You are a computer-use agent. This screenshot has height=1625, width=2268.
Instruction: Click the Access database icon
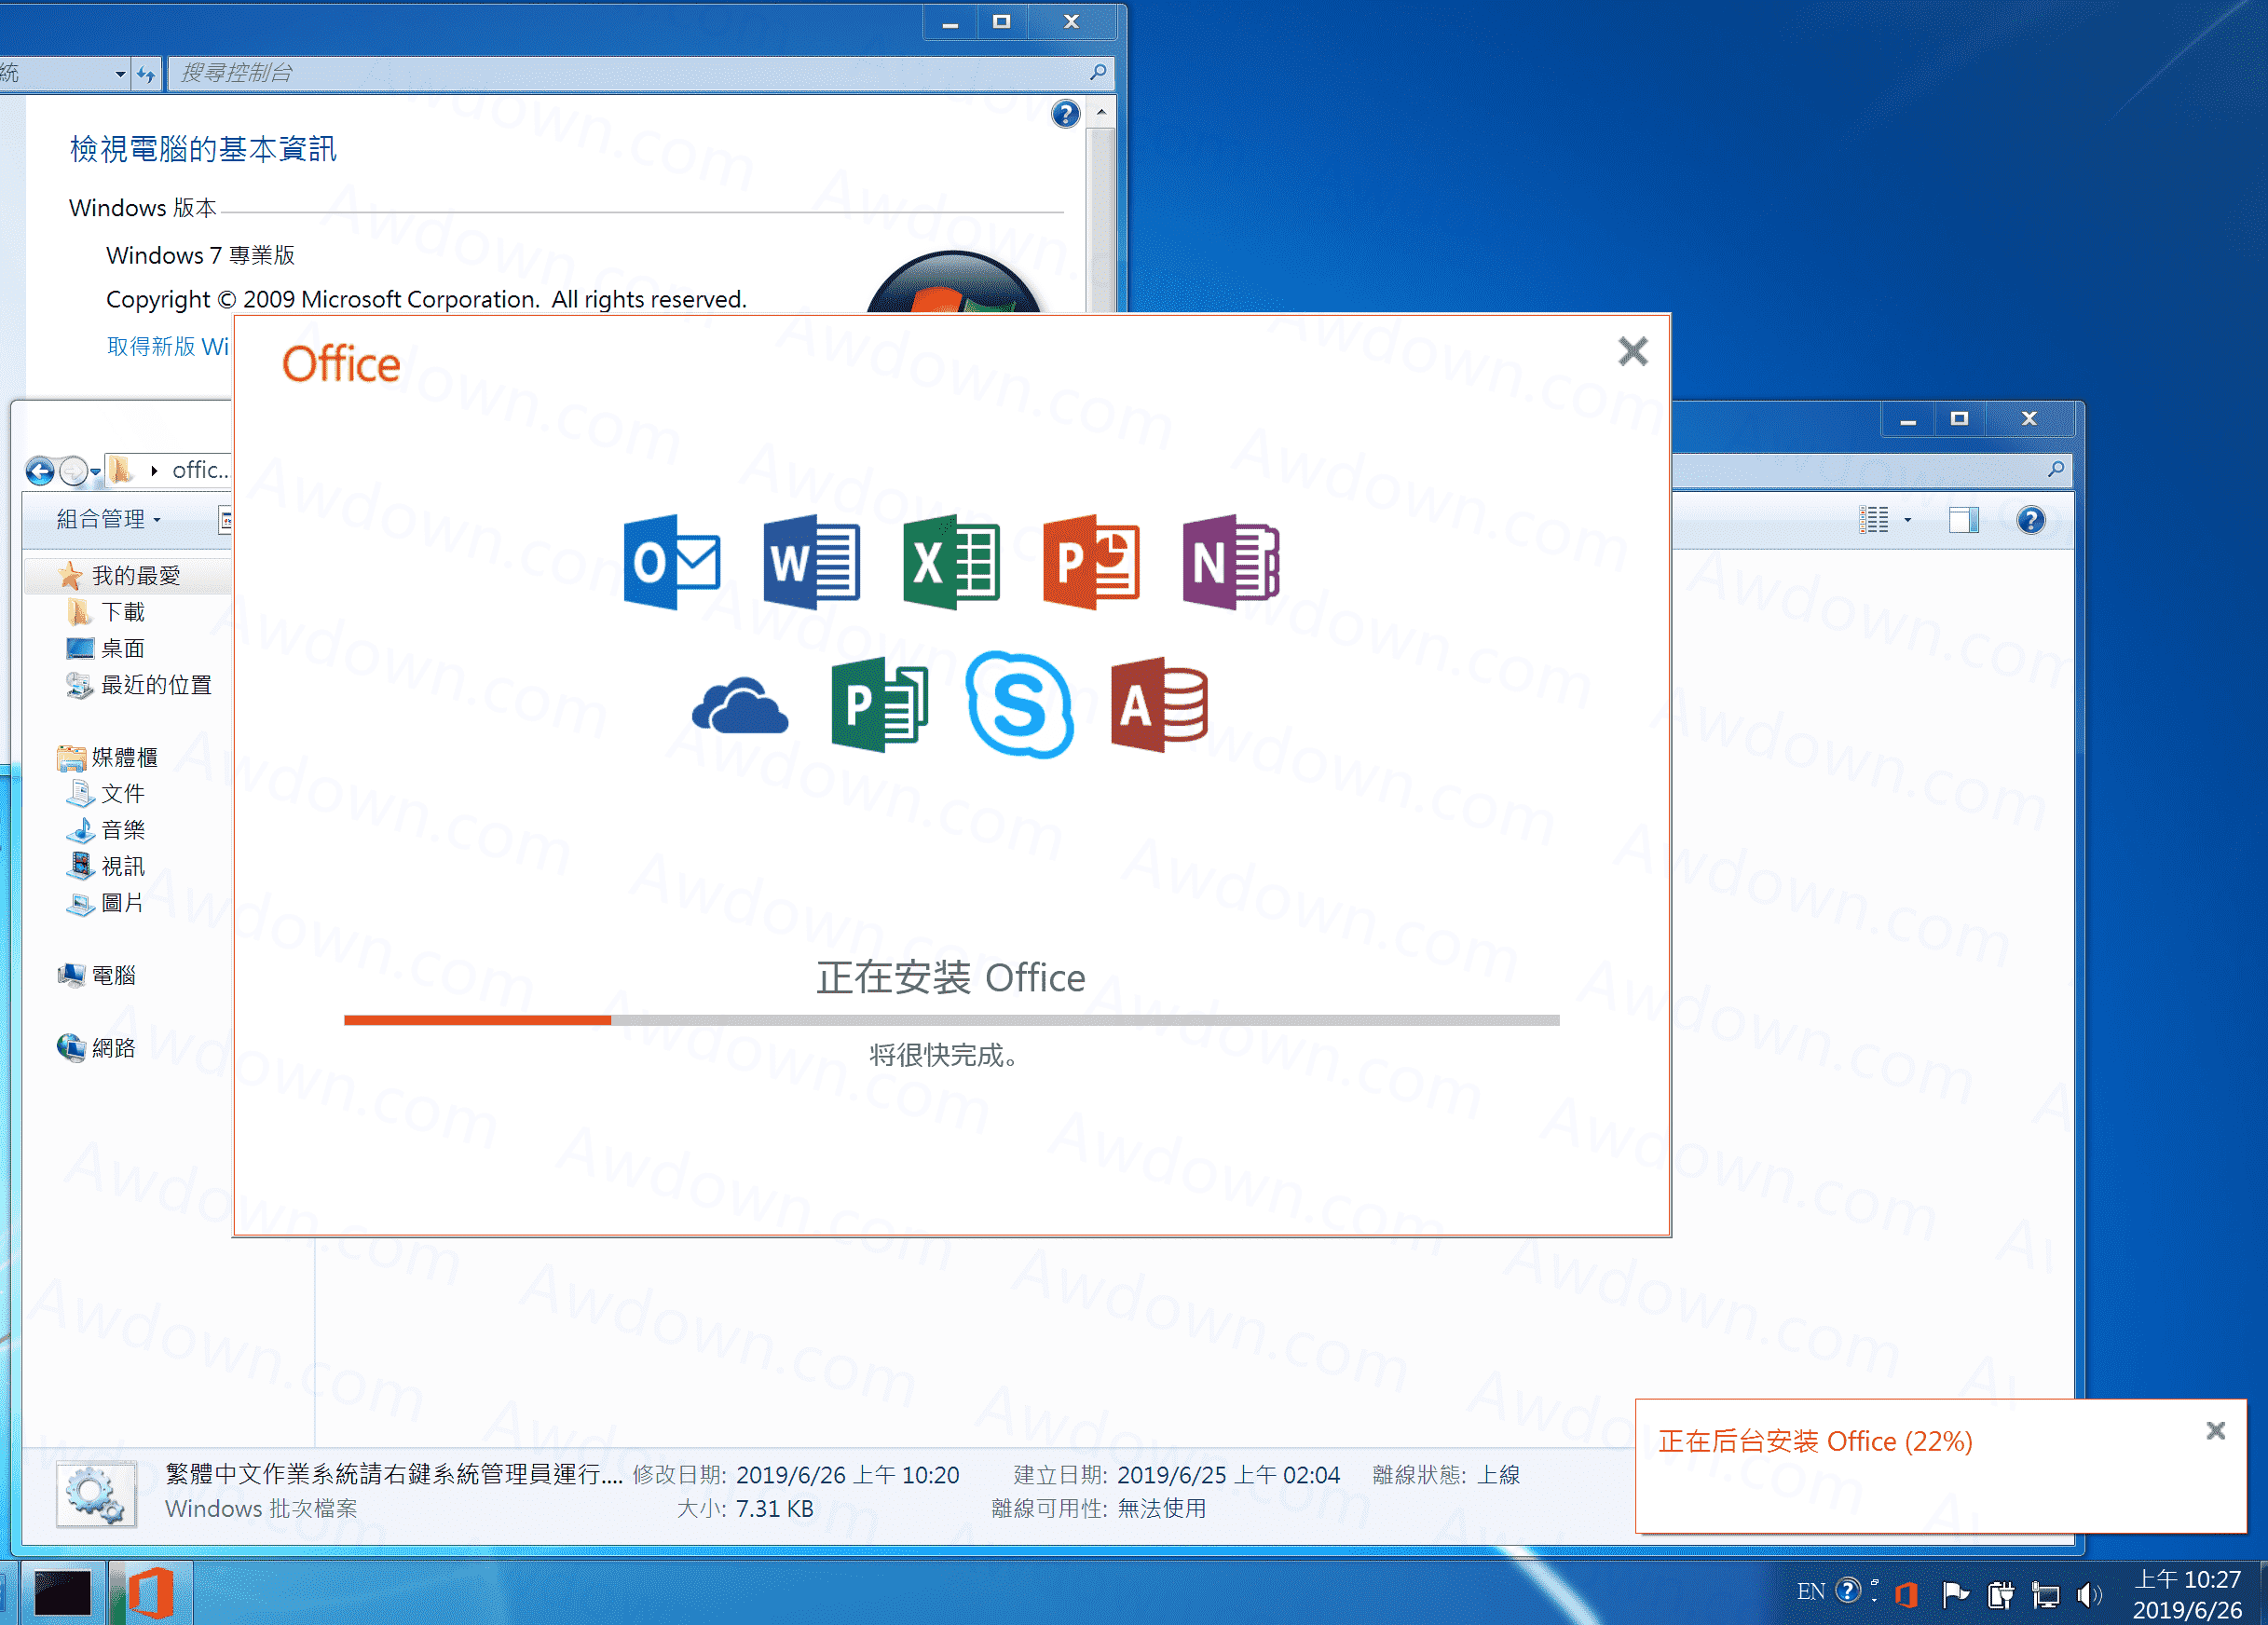[x=1159, y=705]
